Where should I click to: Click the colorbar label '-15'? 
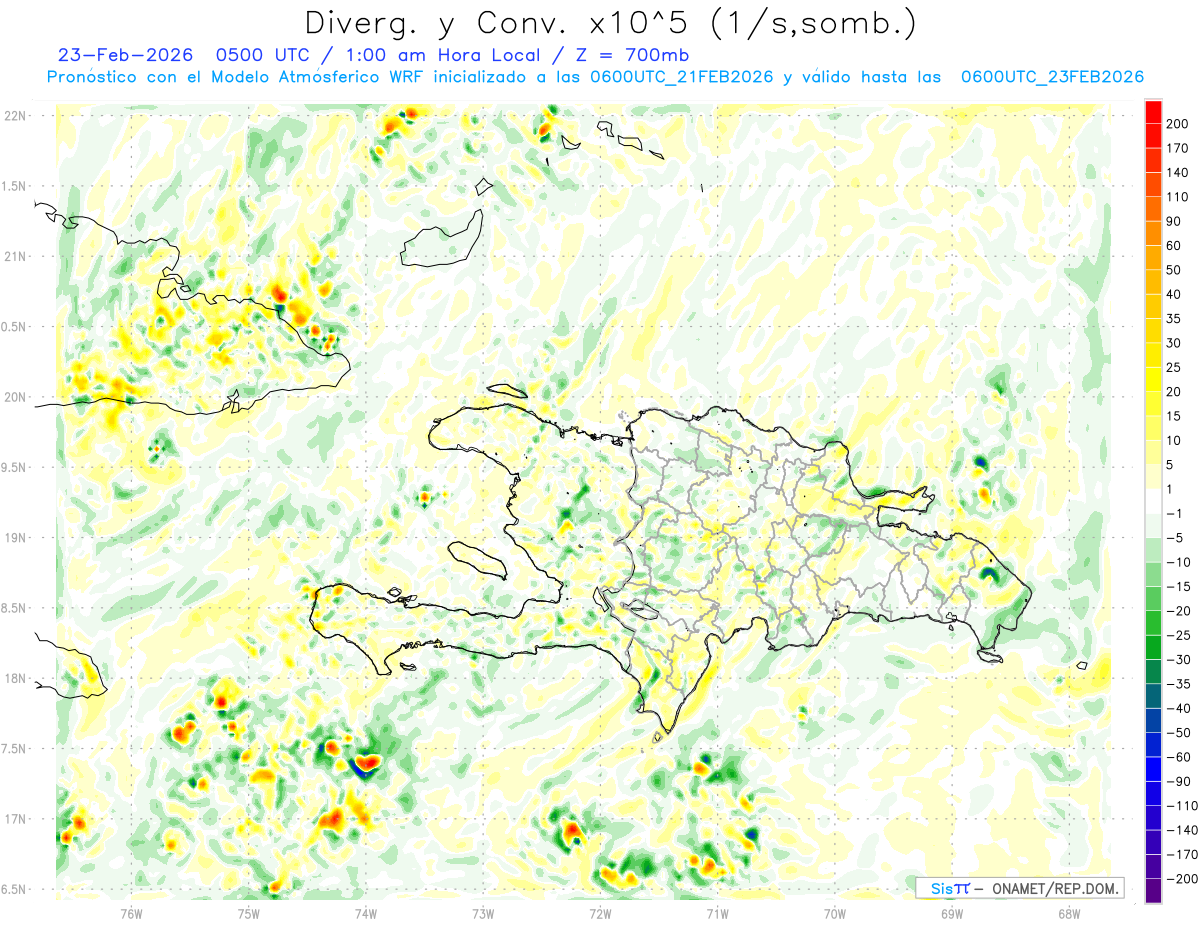point(1180,587)
